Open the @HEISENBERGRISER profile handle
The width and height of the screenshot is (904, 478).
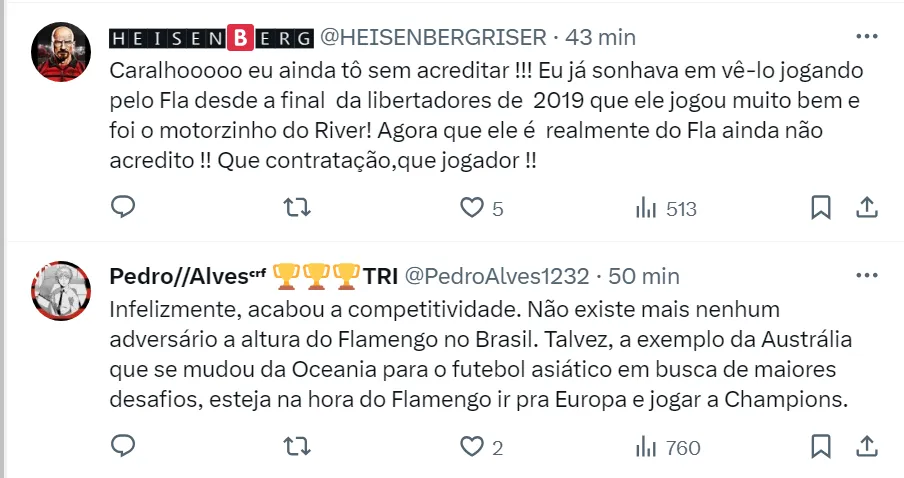(x=433, y=37)
